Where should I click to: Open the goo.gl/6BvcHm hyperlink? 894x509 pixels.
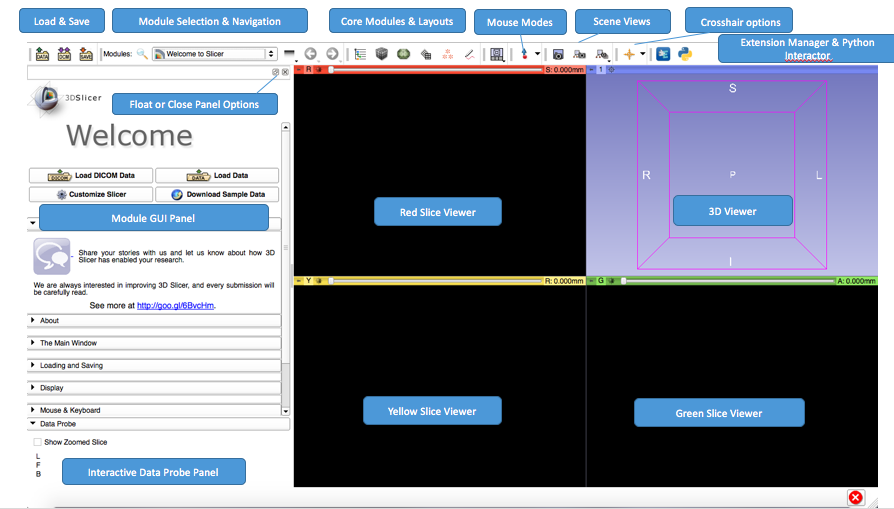click(x=175, y=305)
